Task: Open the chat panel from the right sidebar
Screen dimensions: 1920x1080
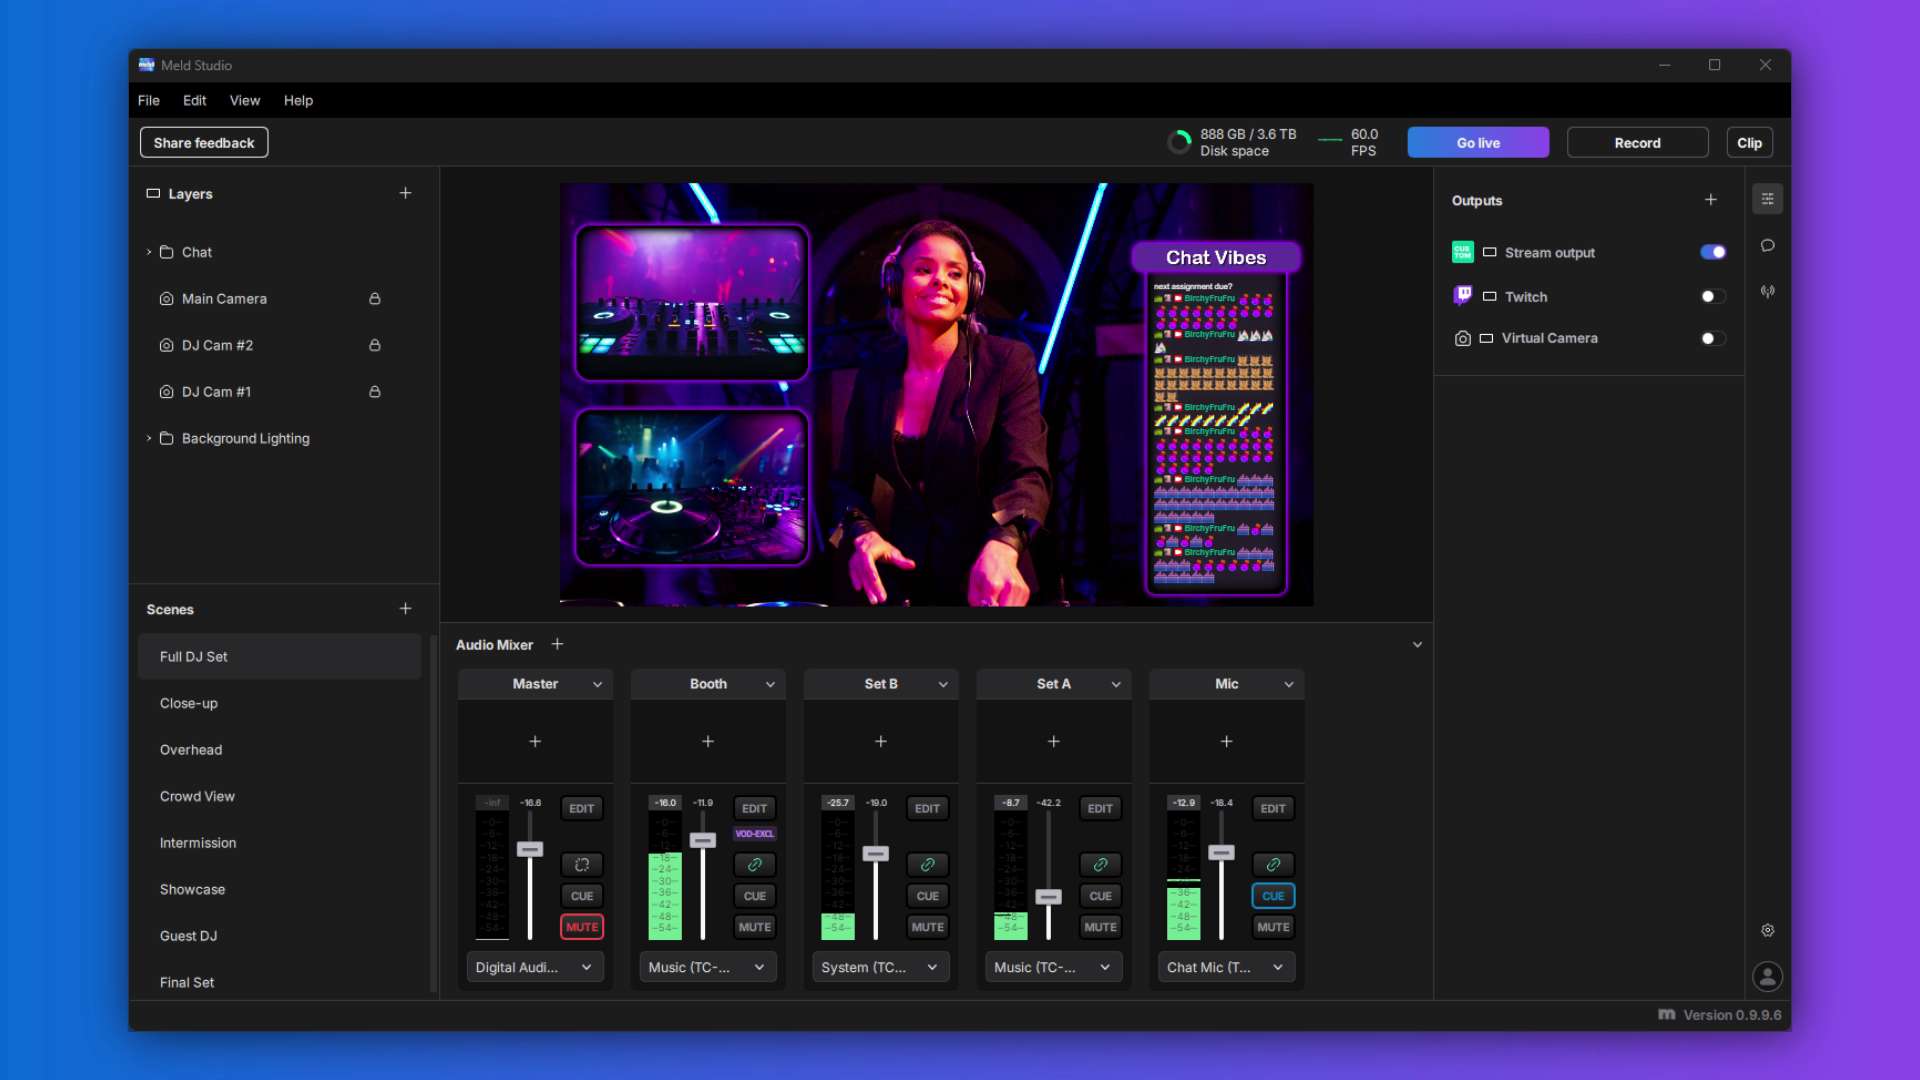Action: pyautogui.click(x=1768, y=245)
